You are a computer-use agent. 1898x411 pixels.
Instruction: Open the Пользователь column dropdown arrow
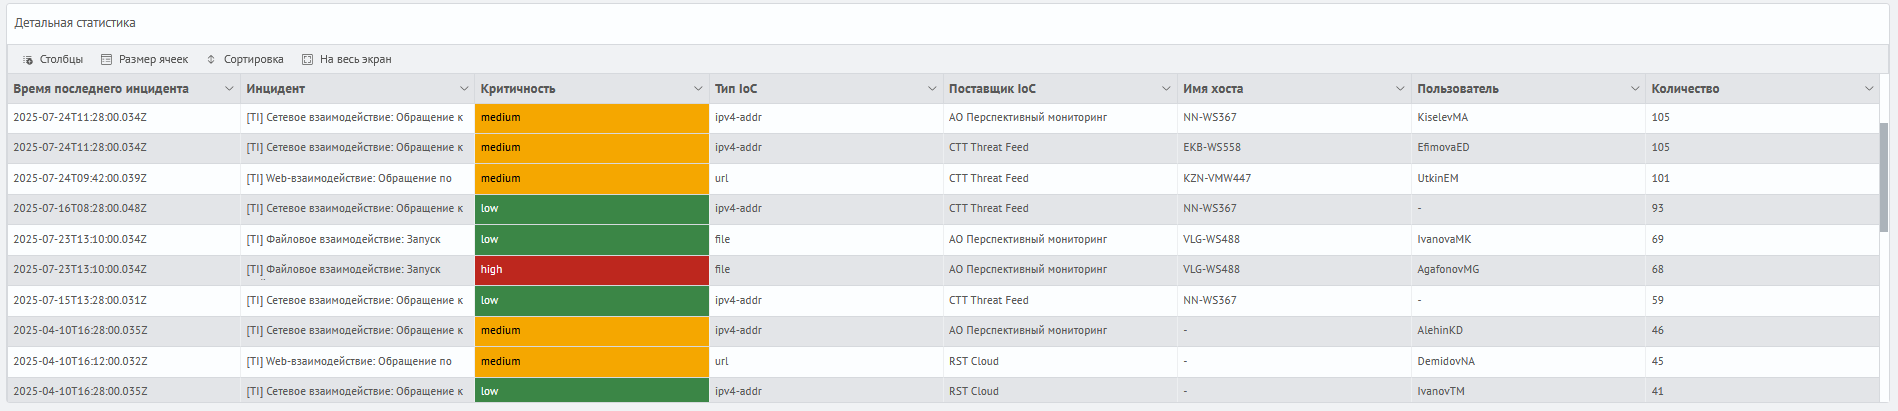1635,89
